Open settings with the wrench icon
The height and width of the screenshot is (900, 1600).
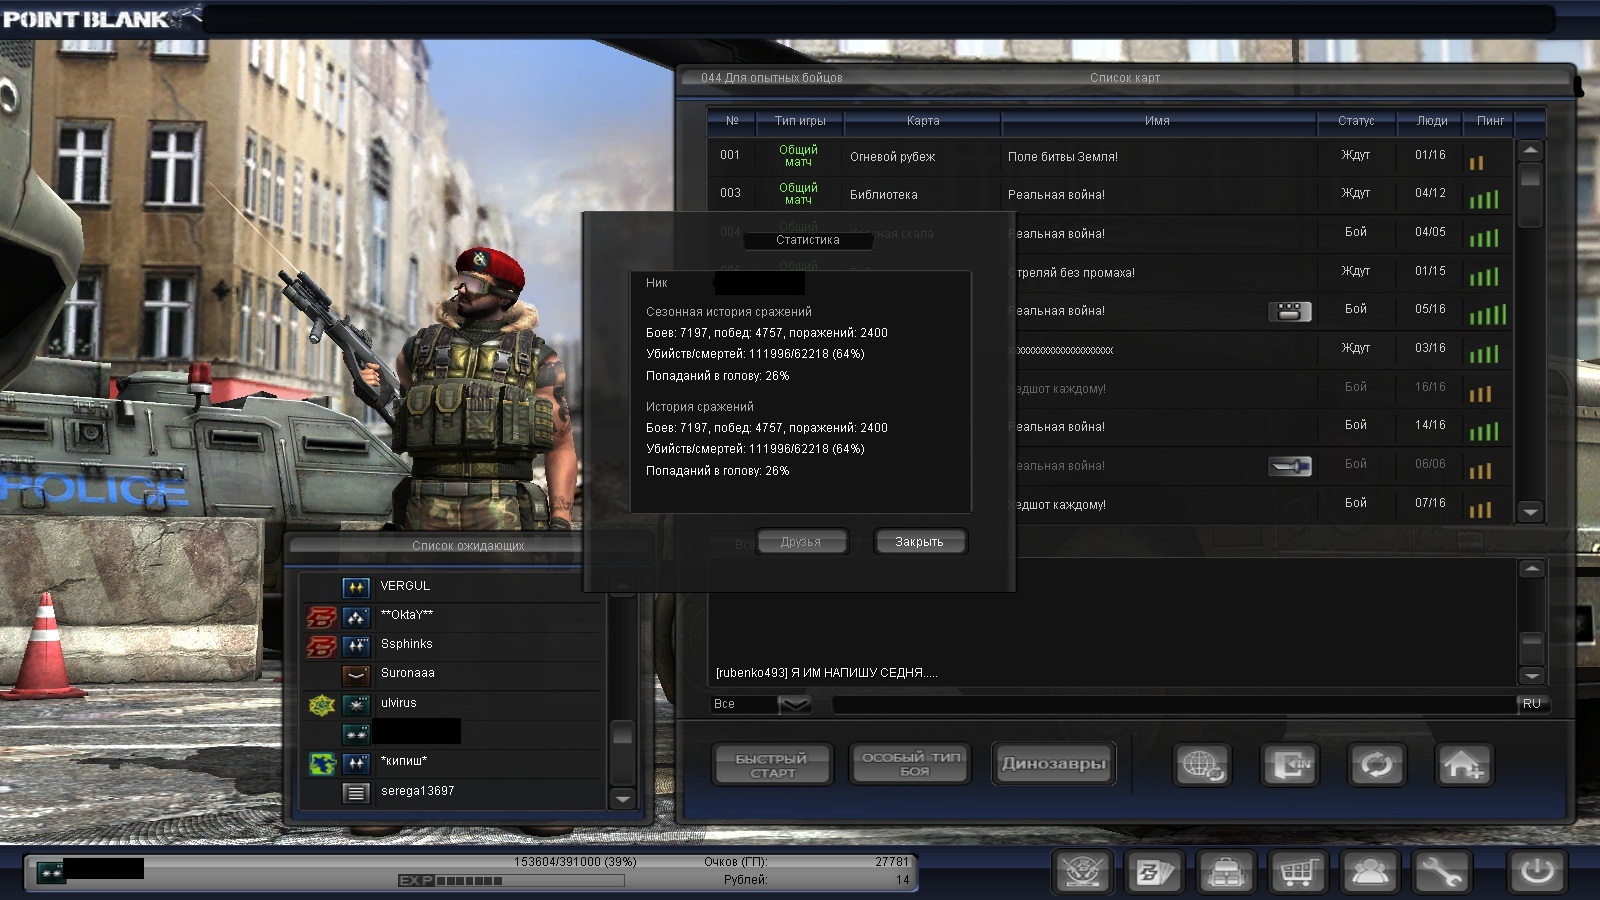[1441, 872]
